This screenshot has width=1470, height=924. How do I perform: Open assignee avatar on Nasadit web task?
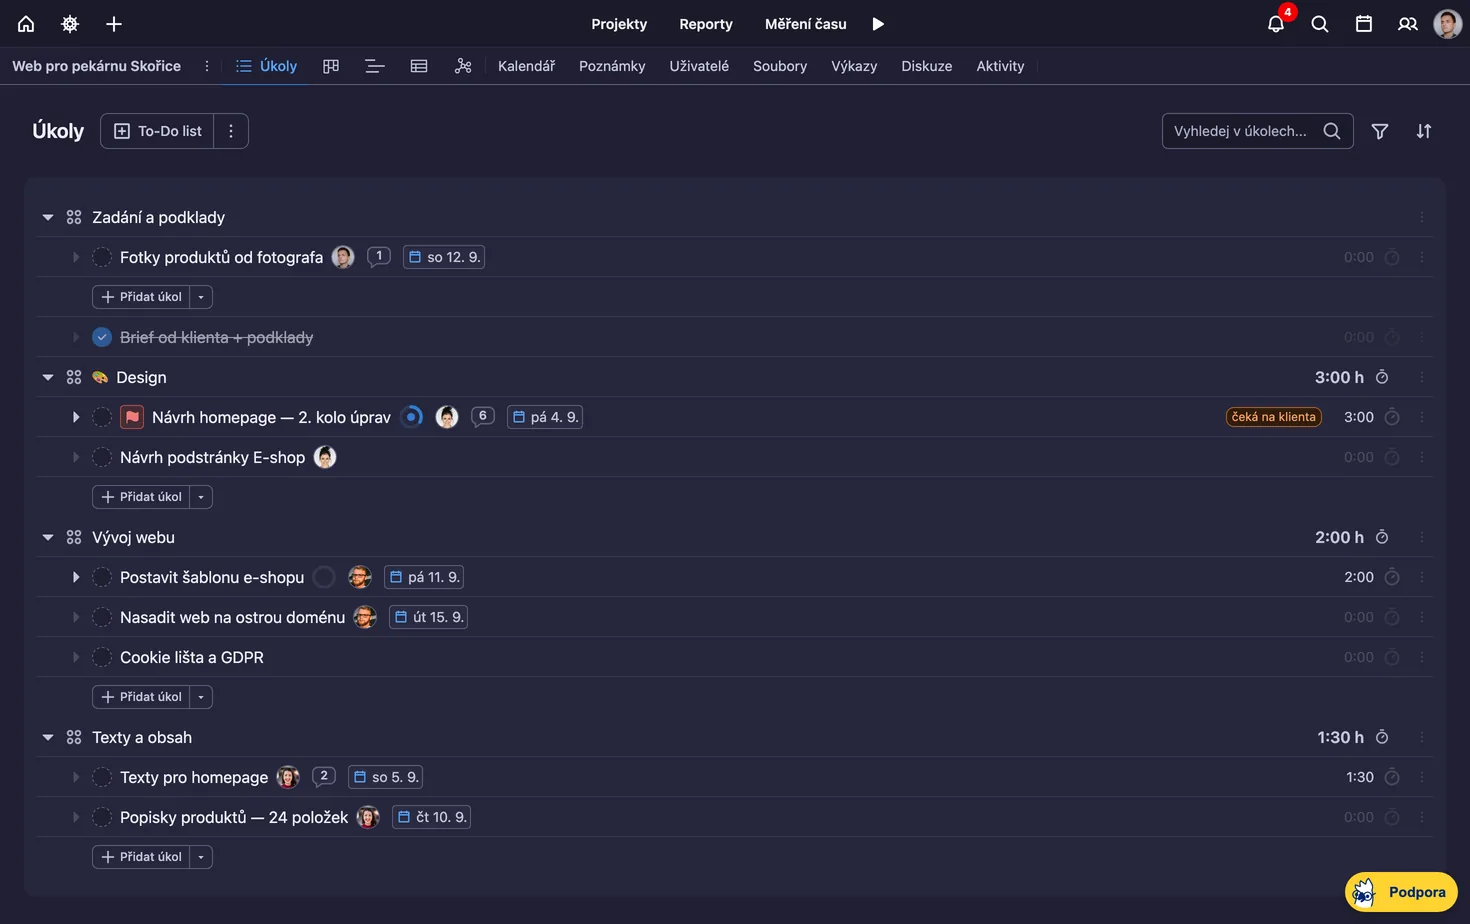365,617
